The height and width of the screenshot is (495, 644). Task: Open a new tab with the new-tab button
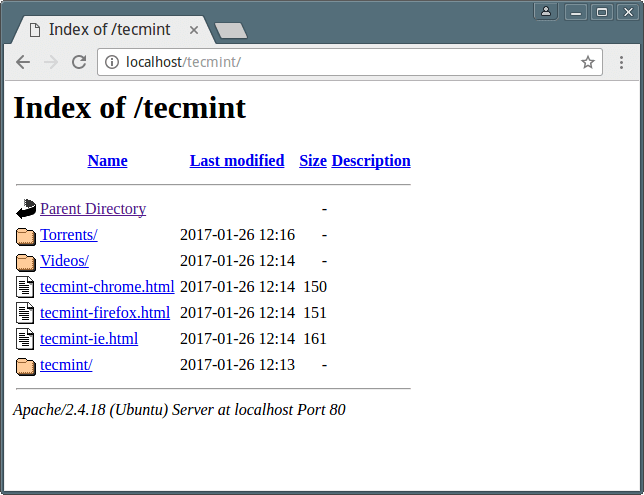pyautogui.click(x=231, y=31)
